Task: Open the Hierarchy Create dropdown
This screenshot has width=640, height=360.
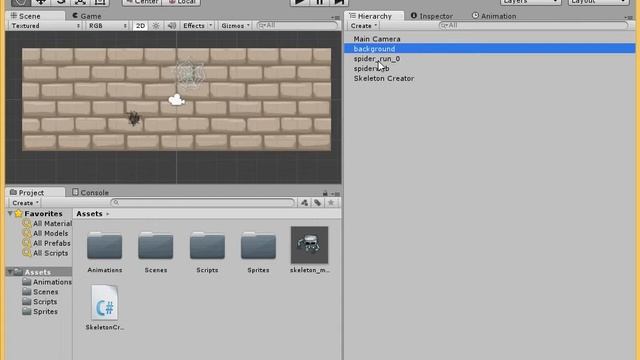Action: tap(363, 26)
